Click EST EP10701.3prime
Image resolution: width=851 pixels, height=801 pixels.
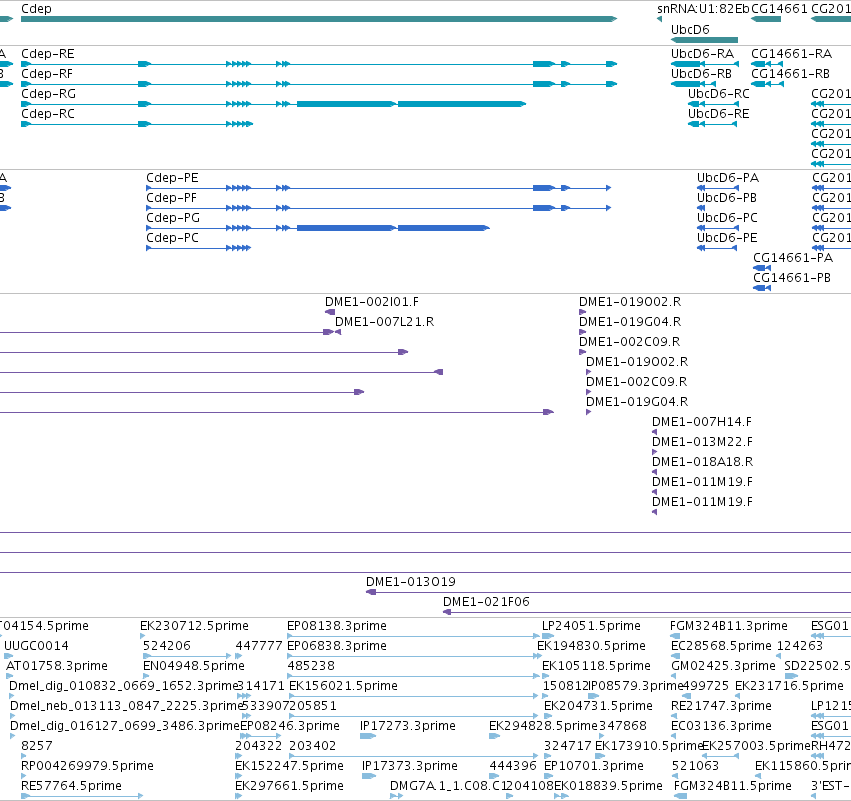click(594, 766)
